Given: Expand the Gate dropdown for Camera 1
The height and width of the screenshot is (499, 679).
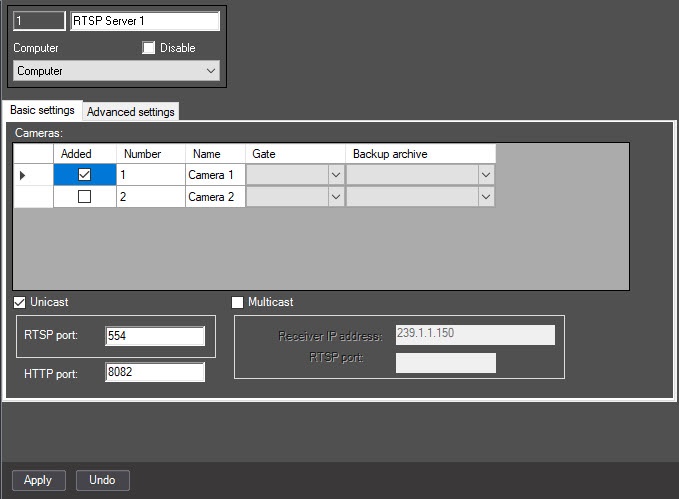Looking at the screenshot, I should coord(336,175).
